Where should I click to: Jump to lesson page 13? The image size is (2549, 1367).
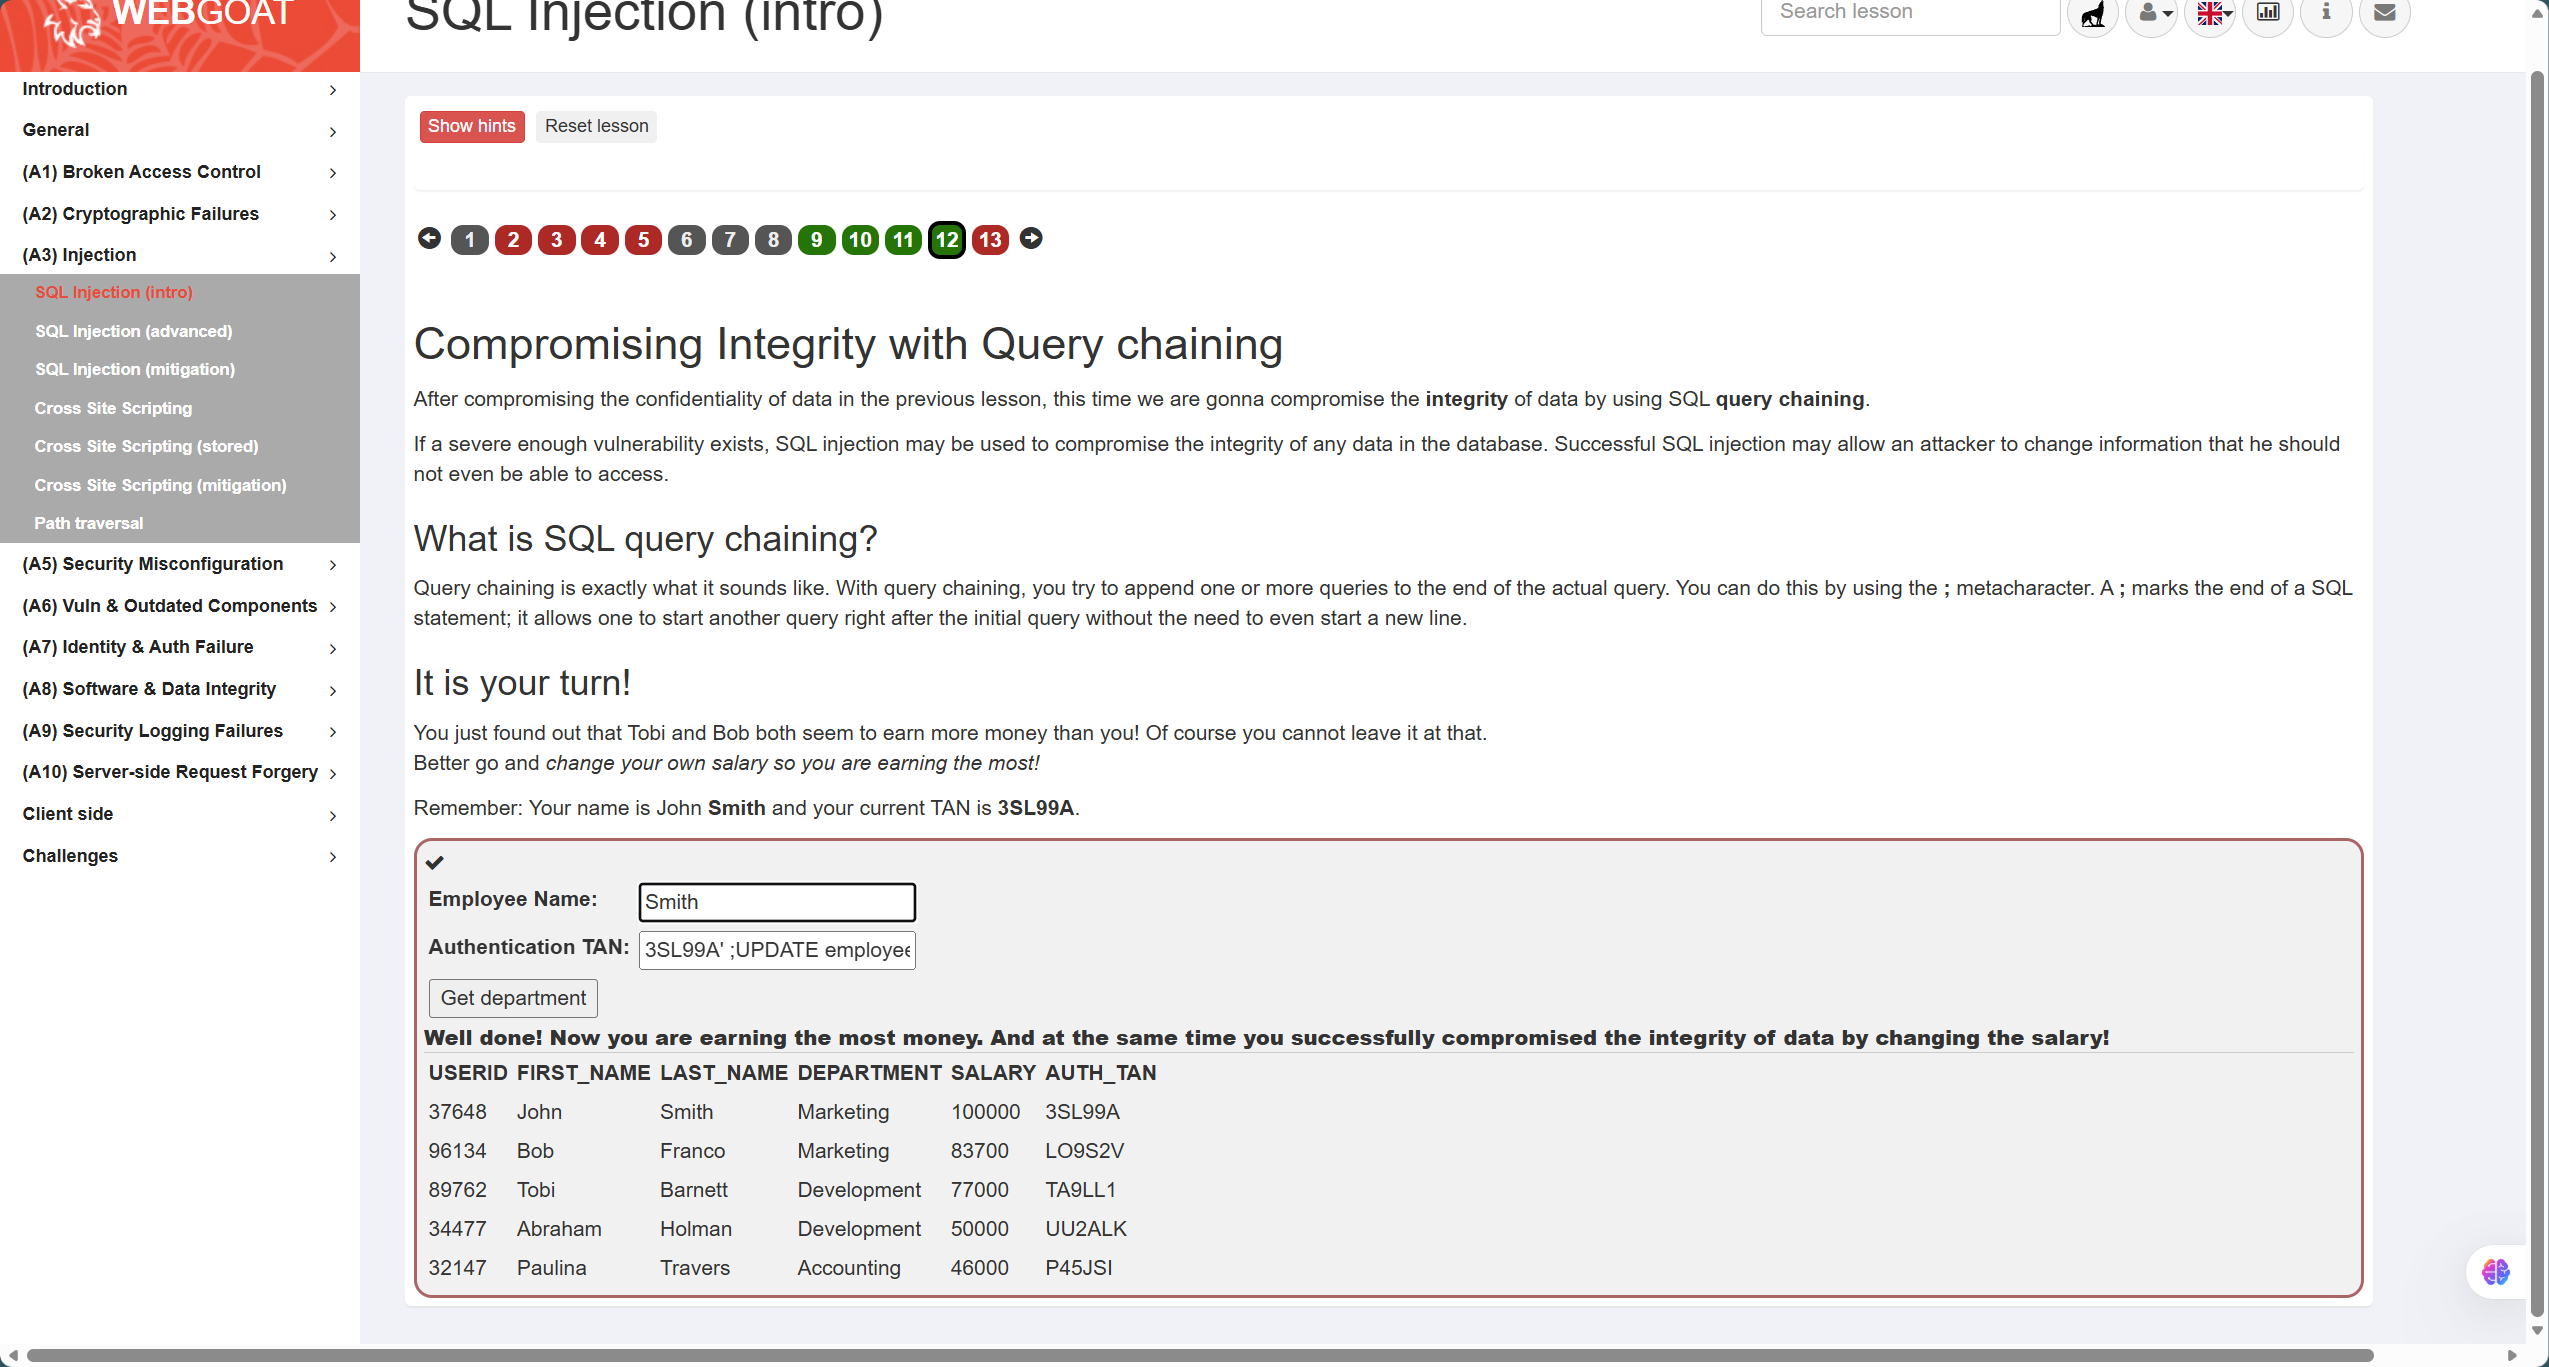(989, 240)
